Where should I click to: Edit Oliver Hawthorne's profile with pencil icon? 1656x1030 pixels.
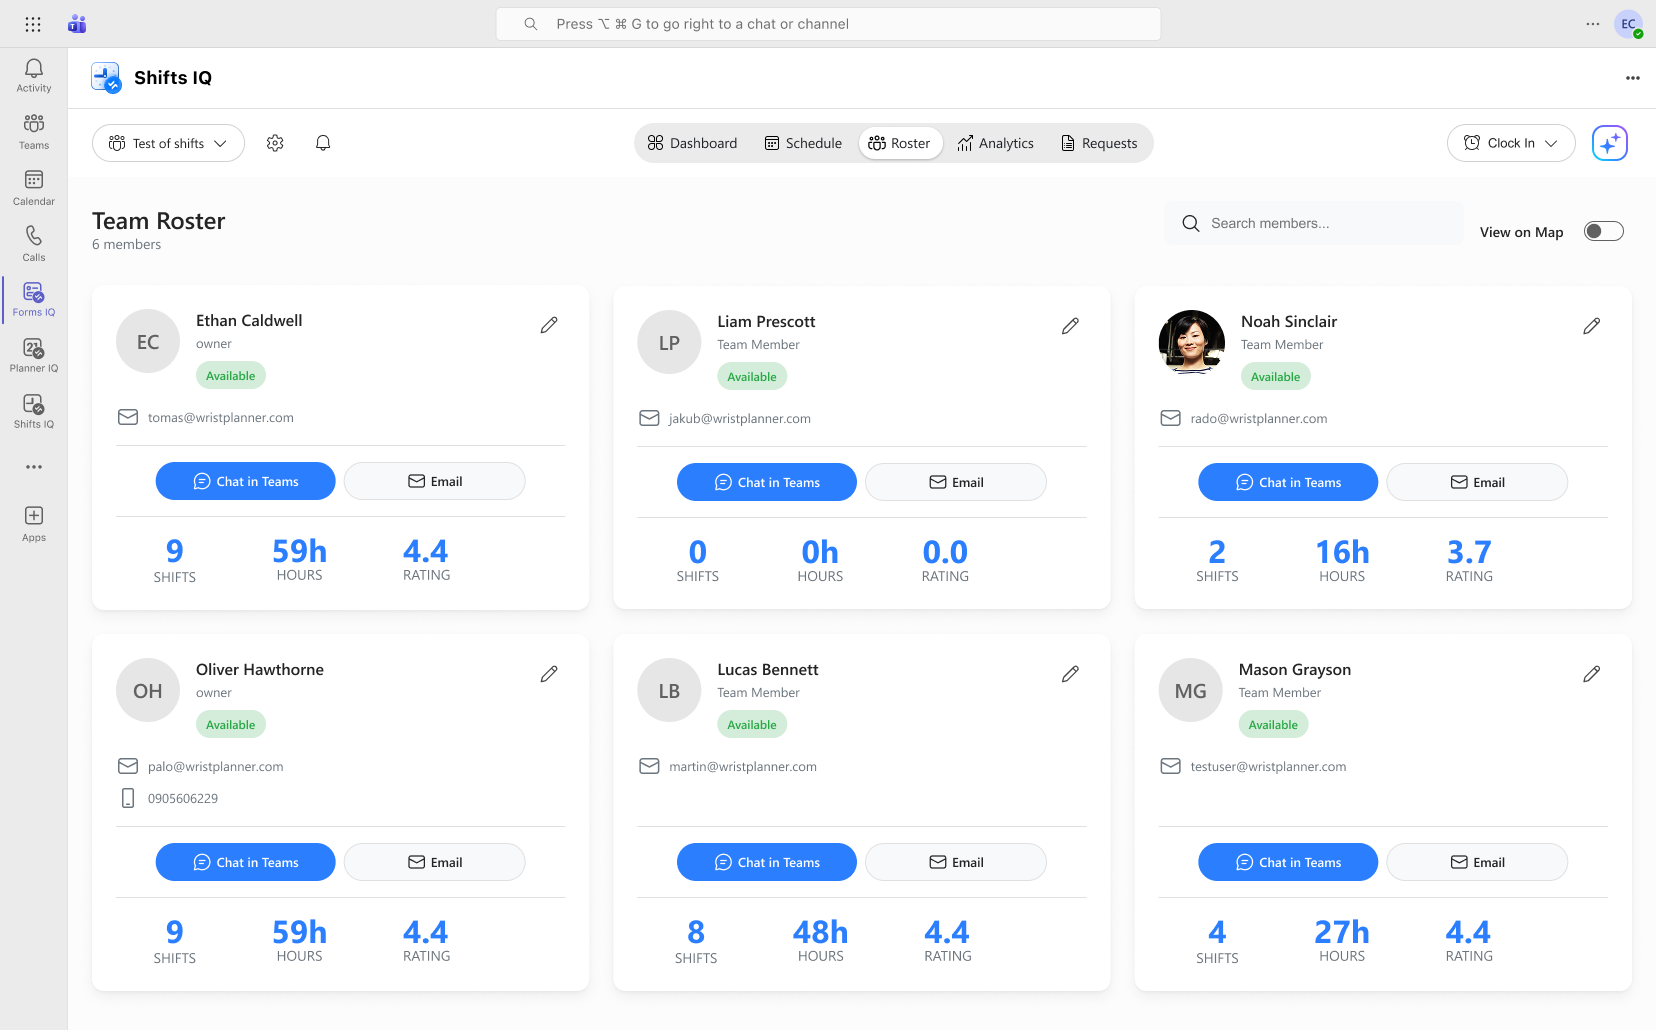[x=549, y=674]
